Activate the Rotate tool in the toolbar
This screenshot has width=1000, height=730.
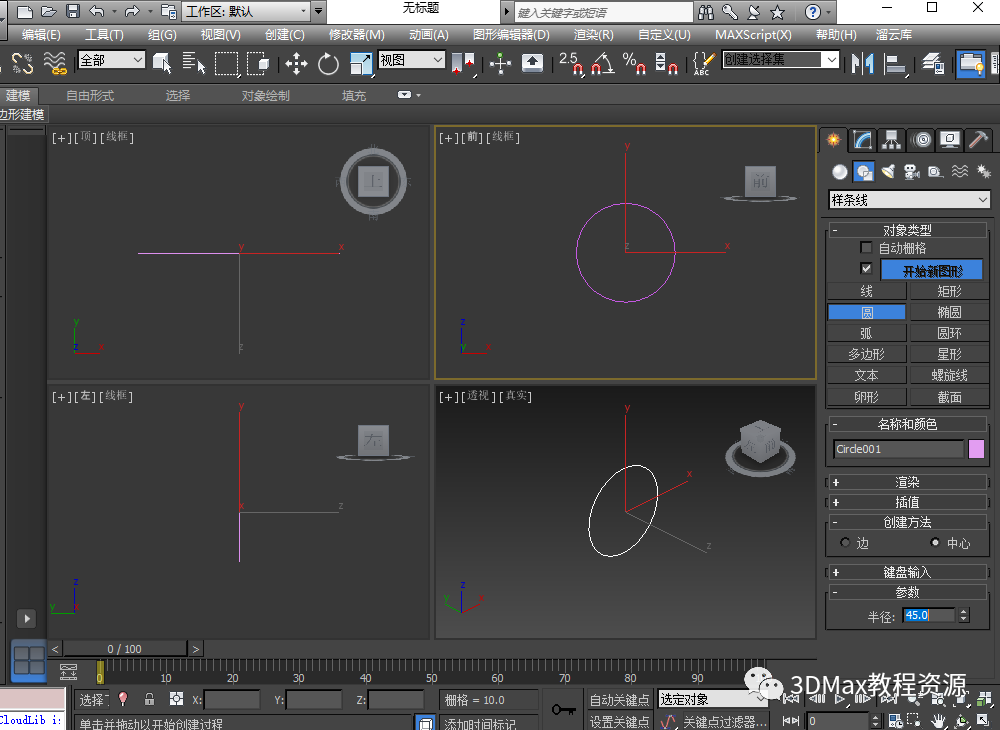click(328, 64)
